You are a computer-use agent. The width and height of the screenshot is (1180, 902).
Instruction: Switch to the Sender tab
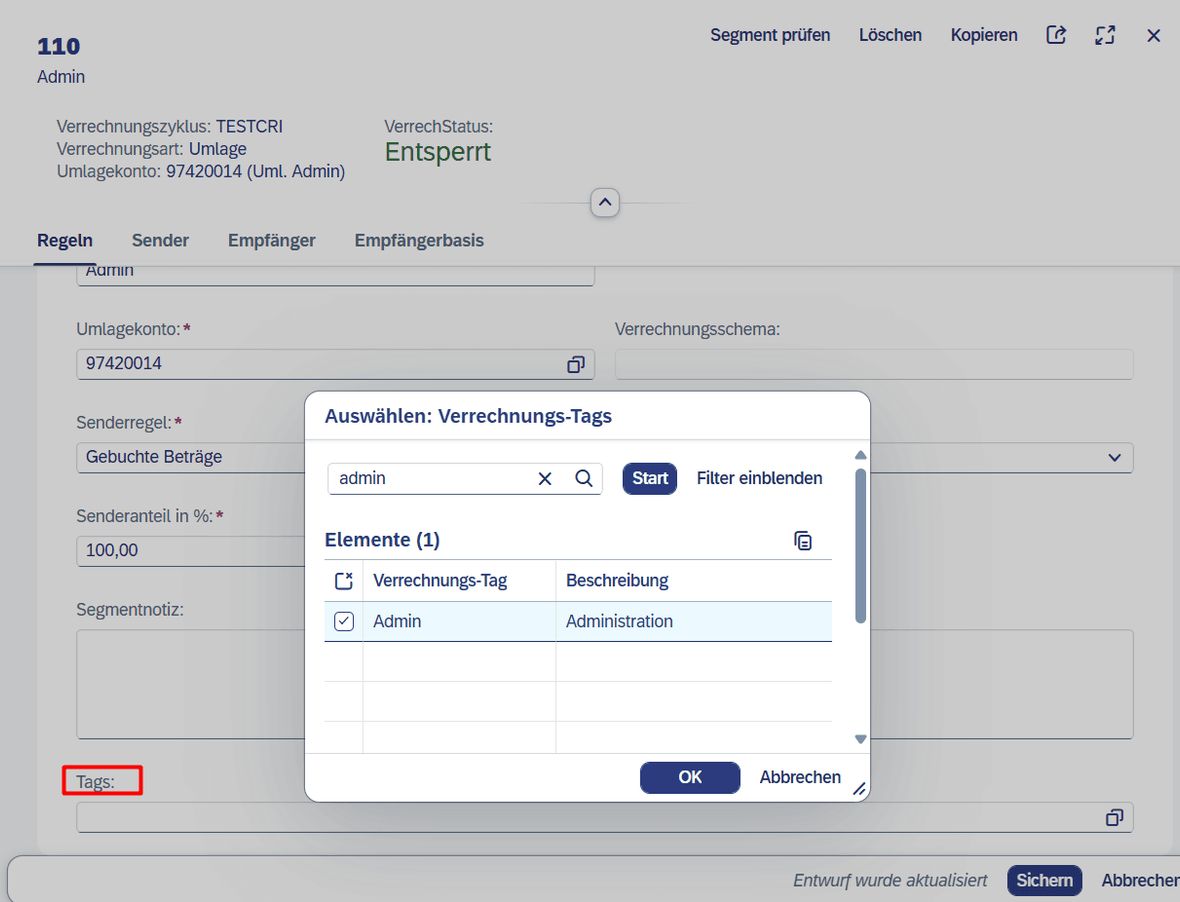160,241
